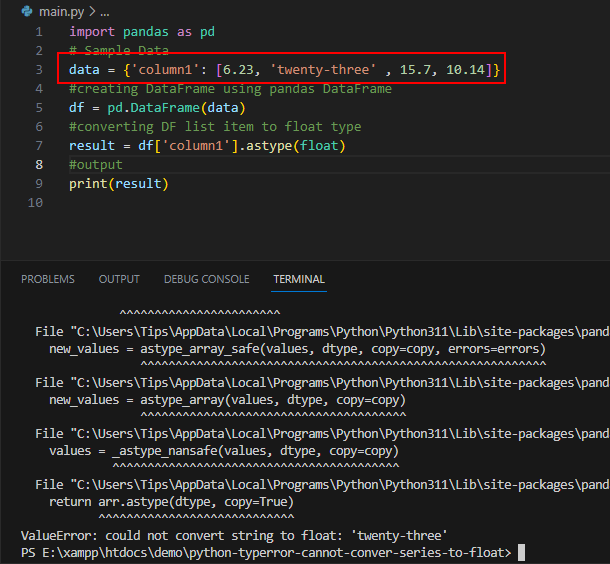Click the '#converting DF list item to float type' comment
The height and width of the screenshot is (564, 610).
pyautogui.click(x=215, y=127)
